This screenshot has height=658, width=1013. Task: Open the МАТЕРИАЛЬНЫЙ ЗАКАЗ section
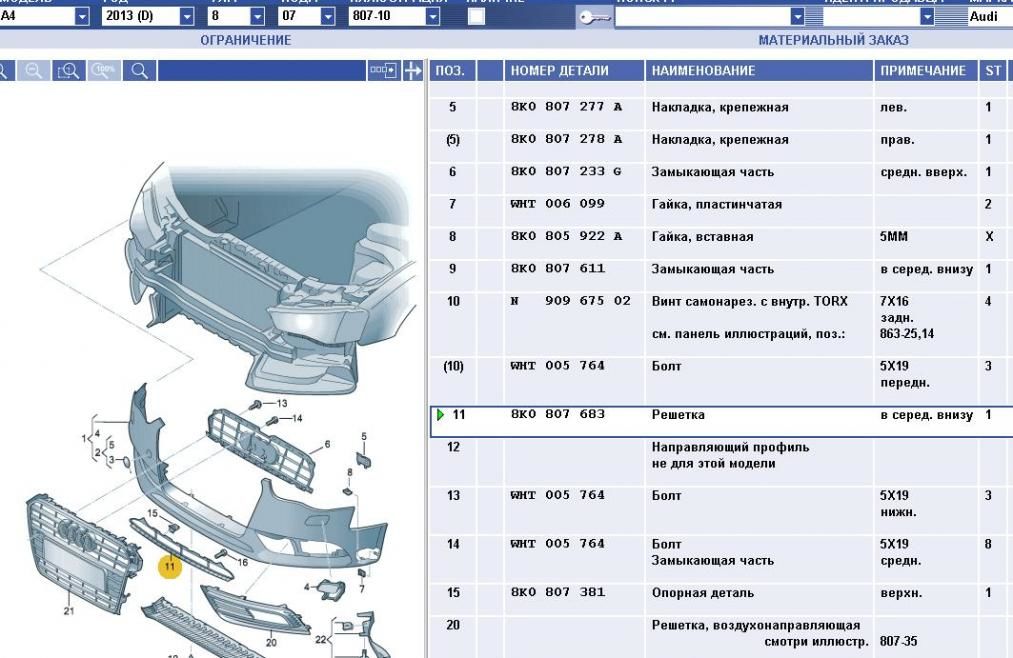tap(833, 40)
